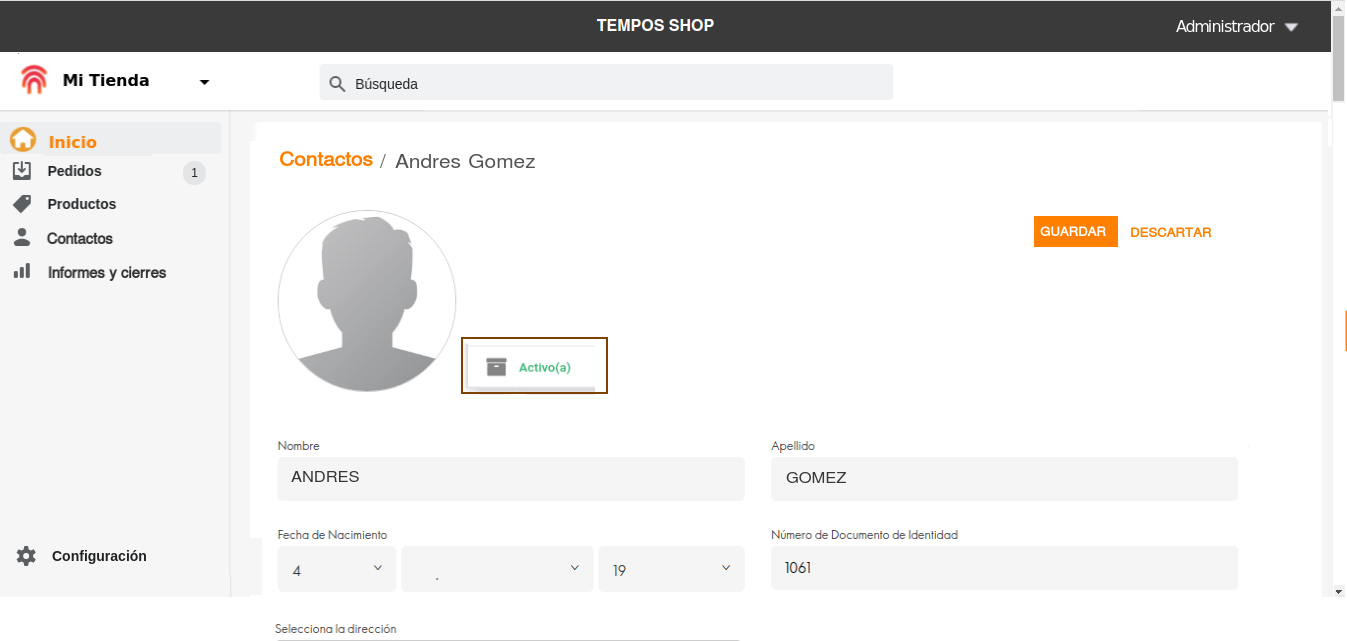
Task: Go to Productos in the sidebar
Action: pyautogui.click(x=82, y=204)
